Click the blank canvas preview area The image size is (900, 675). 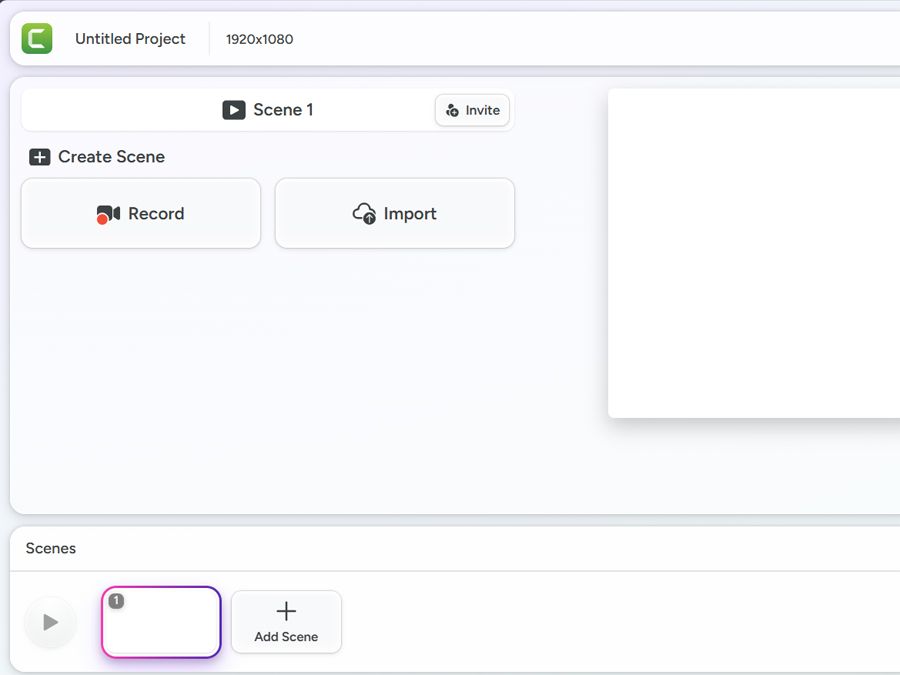(x=754, y=253)
